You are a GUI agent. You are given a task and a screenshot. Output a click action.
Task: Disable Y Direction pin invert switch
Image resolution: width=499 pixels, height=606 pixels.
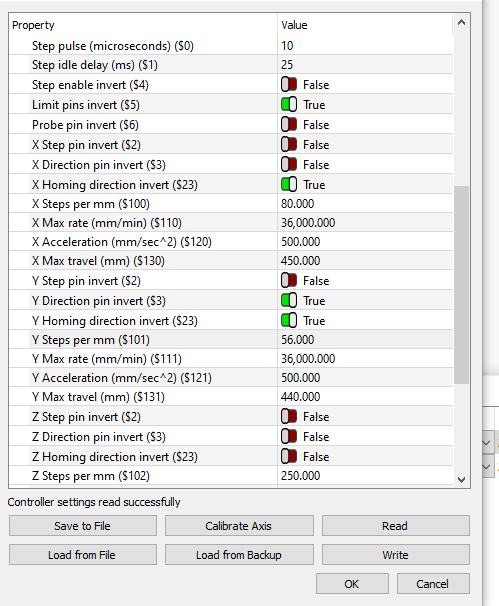289,301
